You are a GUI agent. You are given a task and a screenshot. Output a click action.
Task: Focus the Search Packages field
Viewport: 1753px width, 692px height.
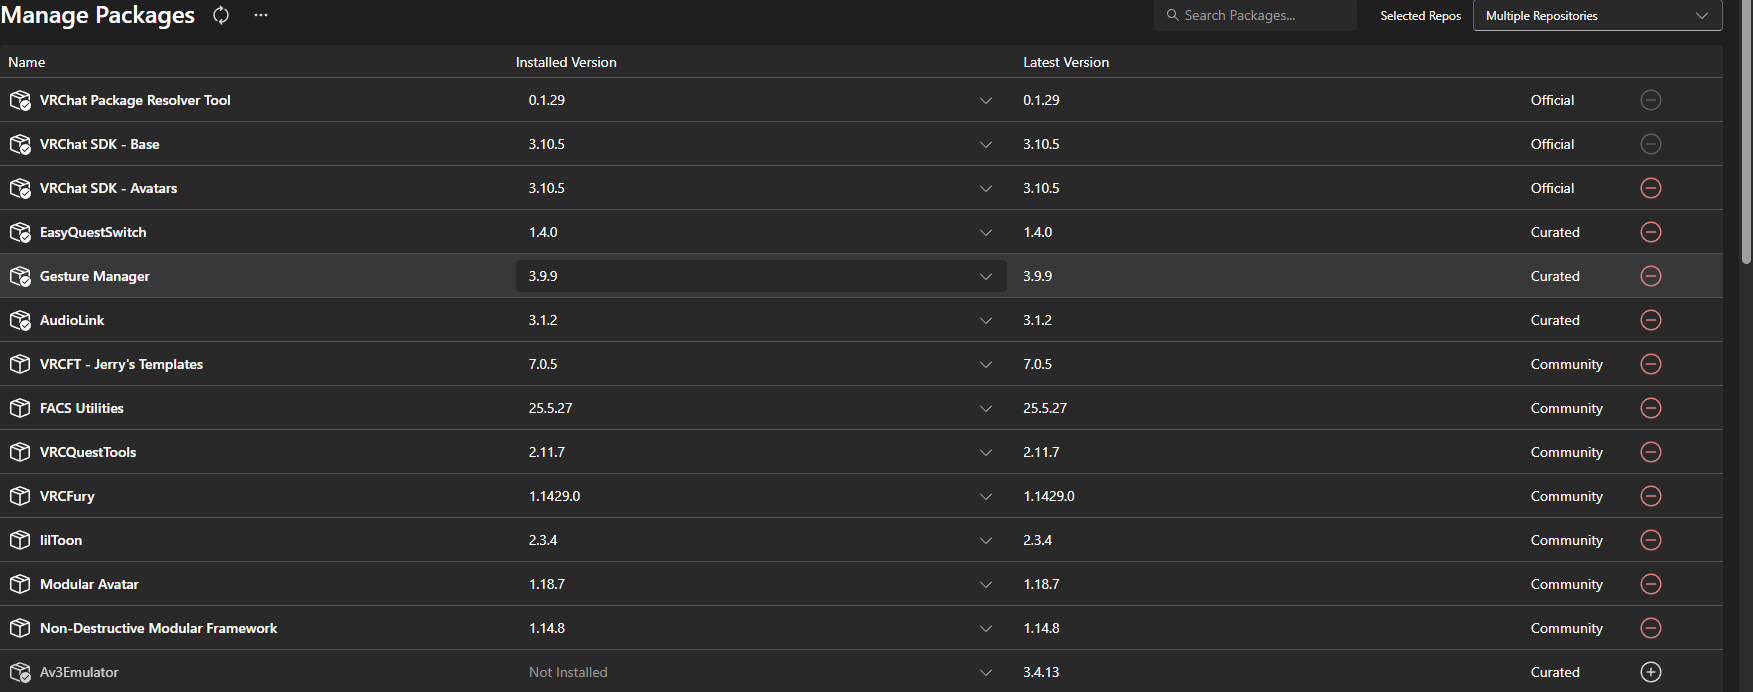1255,15
